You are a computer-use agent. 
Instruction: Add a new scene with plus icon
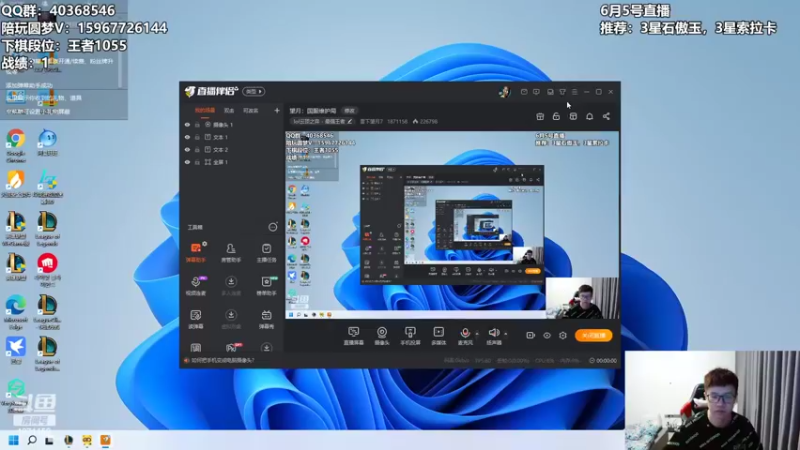277,110
